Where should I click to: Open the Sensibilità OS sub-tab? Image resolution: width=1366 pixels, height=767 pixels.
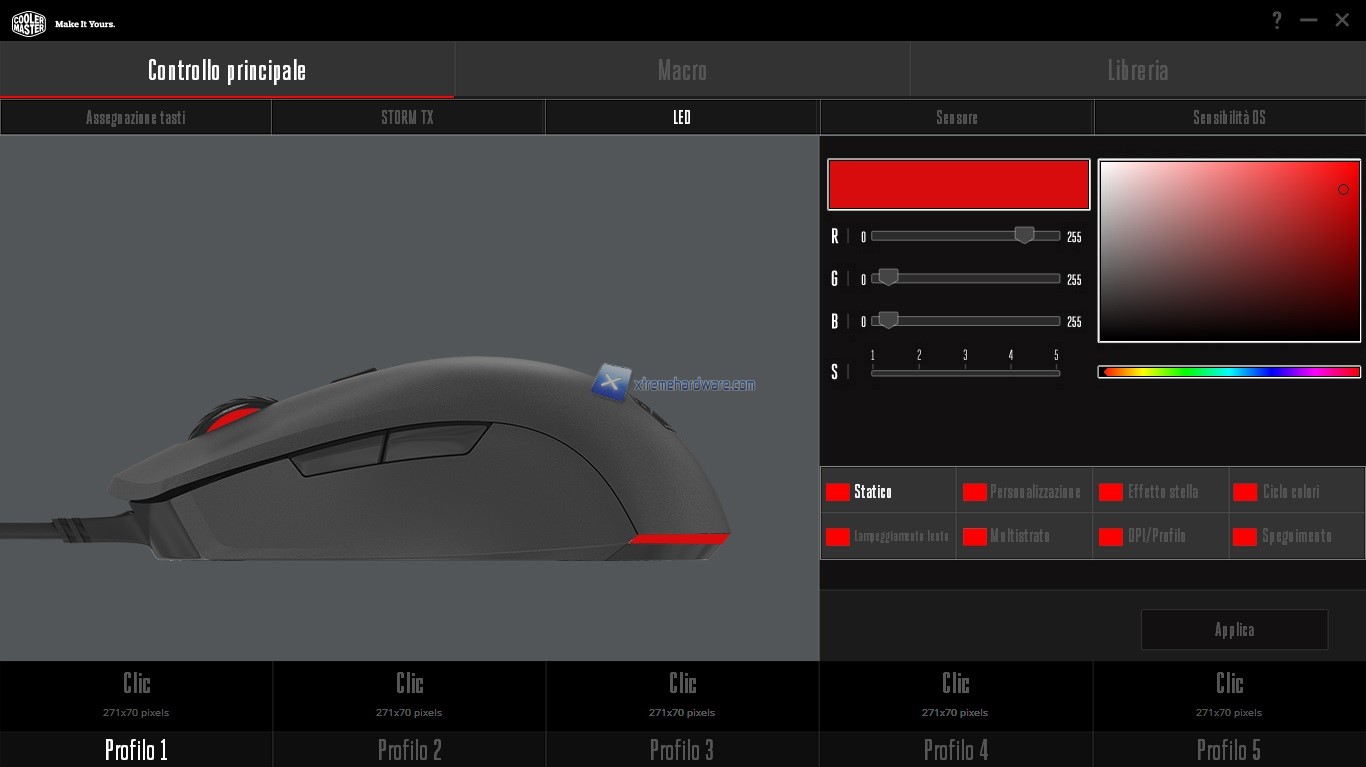(x=1229, y=118)
